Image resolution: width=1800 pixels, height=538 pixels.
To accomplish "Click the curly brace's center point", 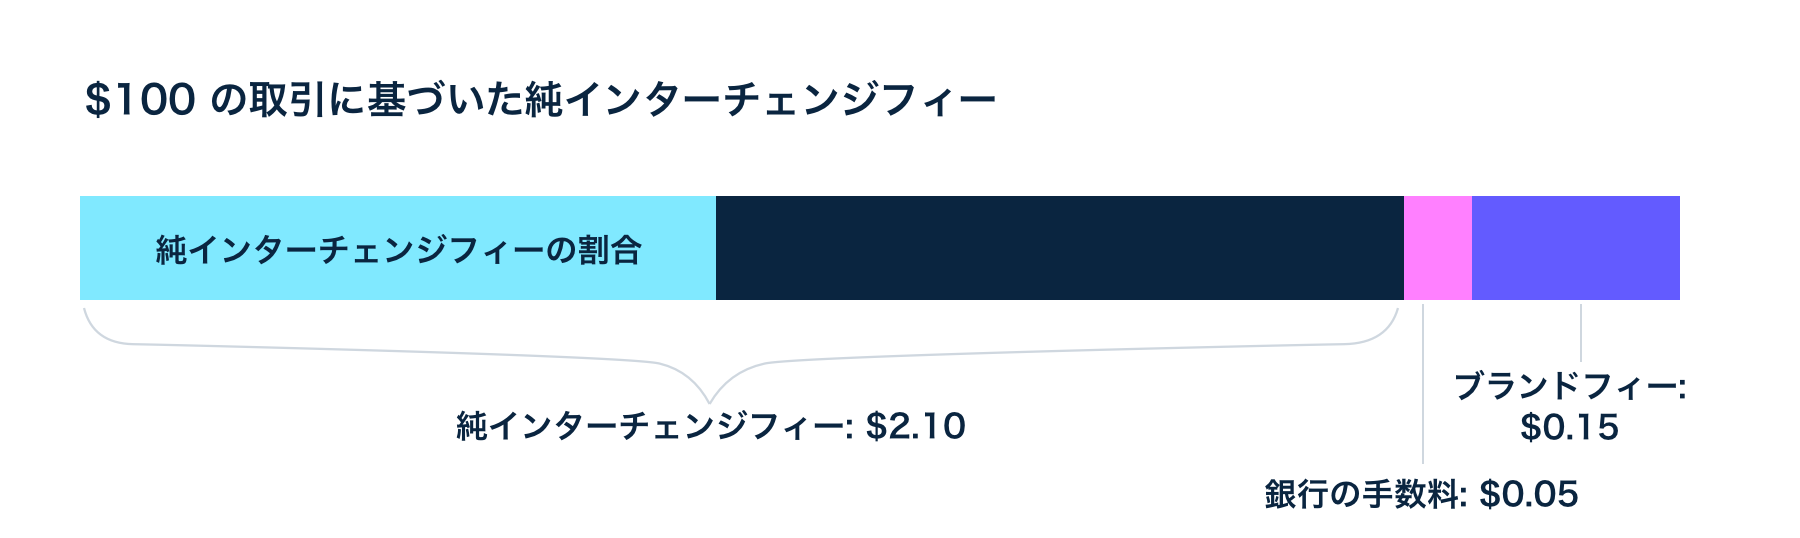I will click(710, 398).
